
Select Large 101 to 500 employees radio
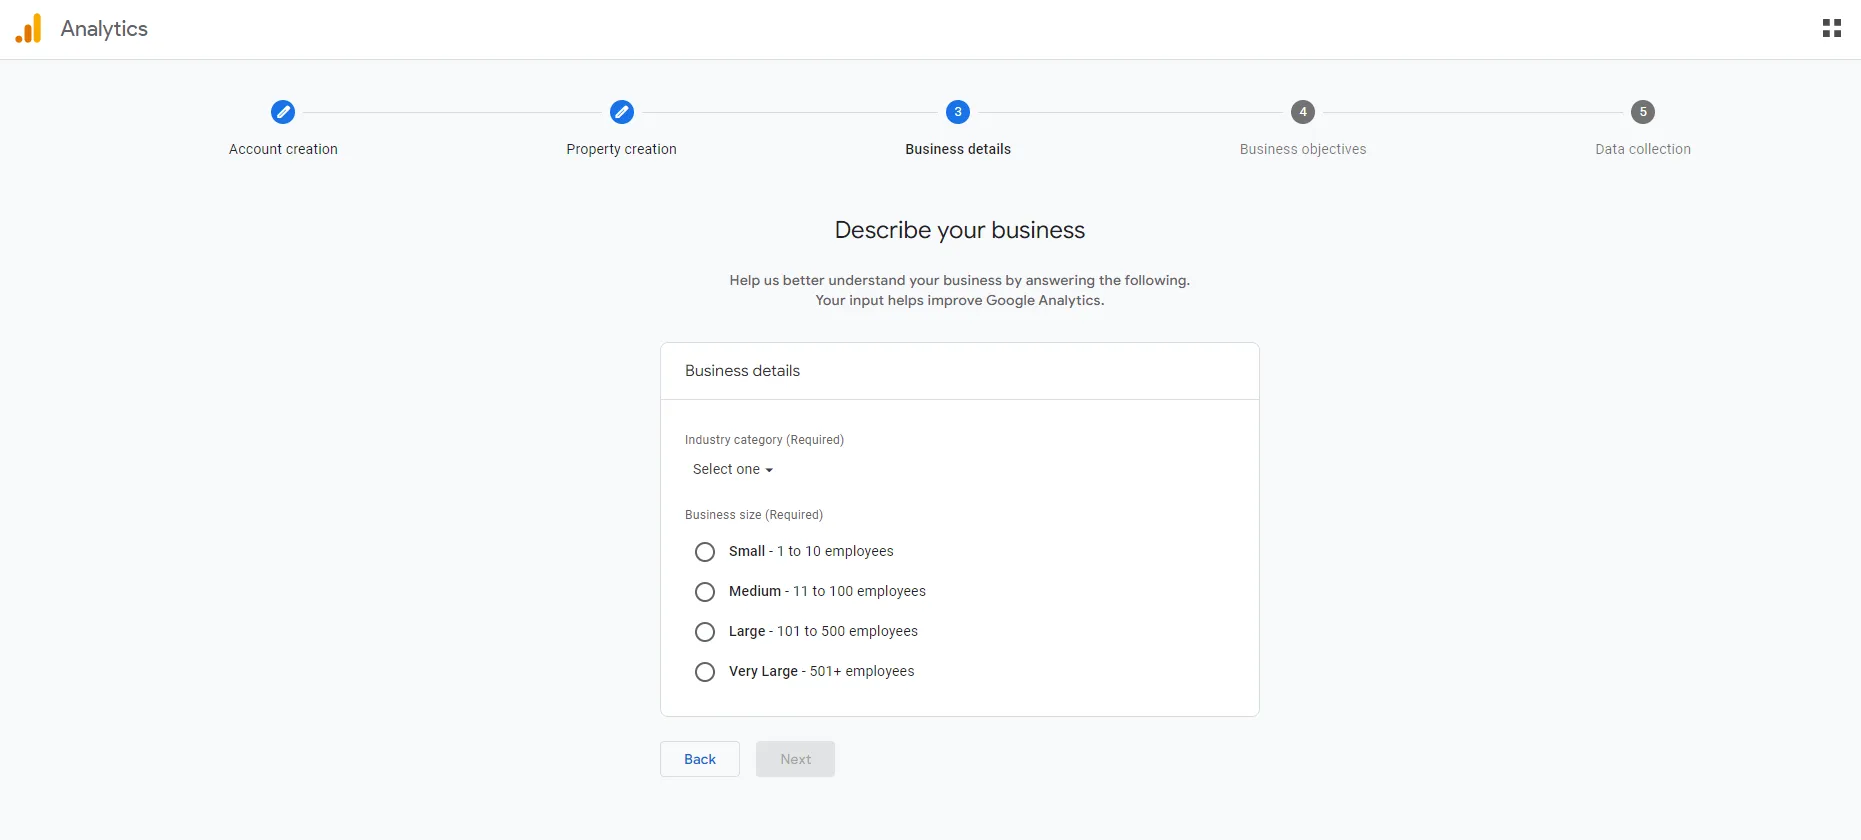click(x=705, y=632)
